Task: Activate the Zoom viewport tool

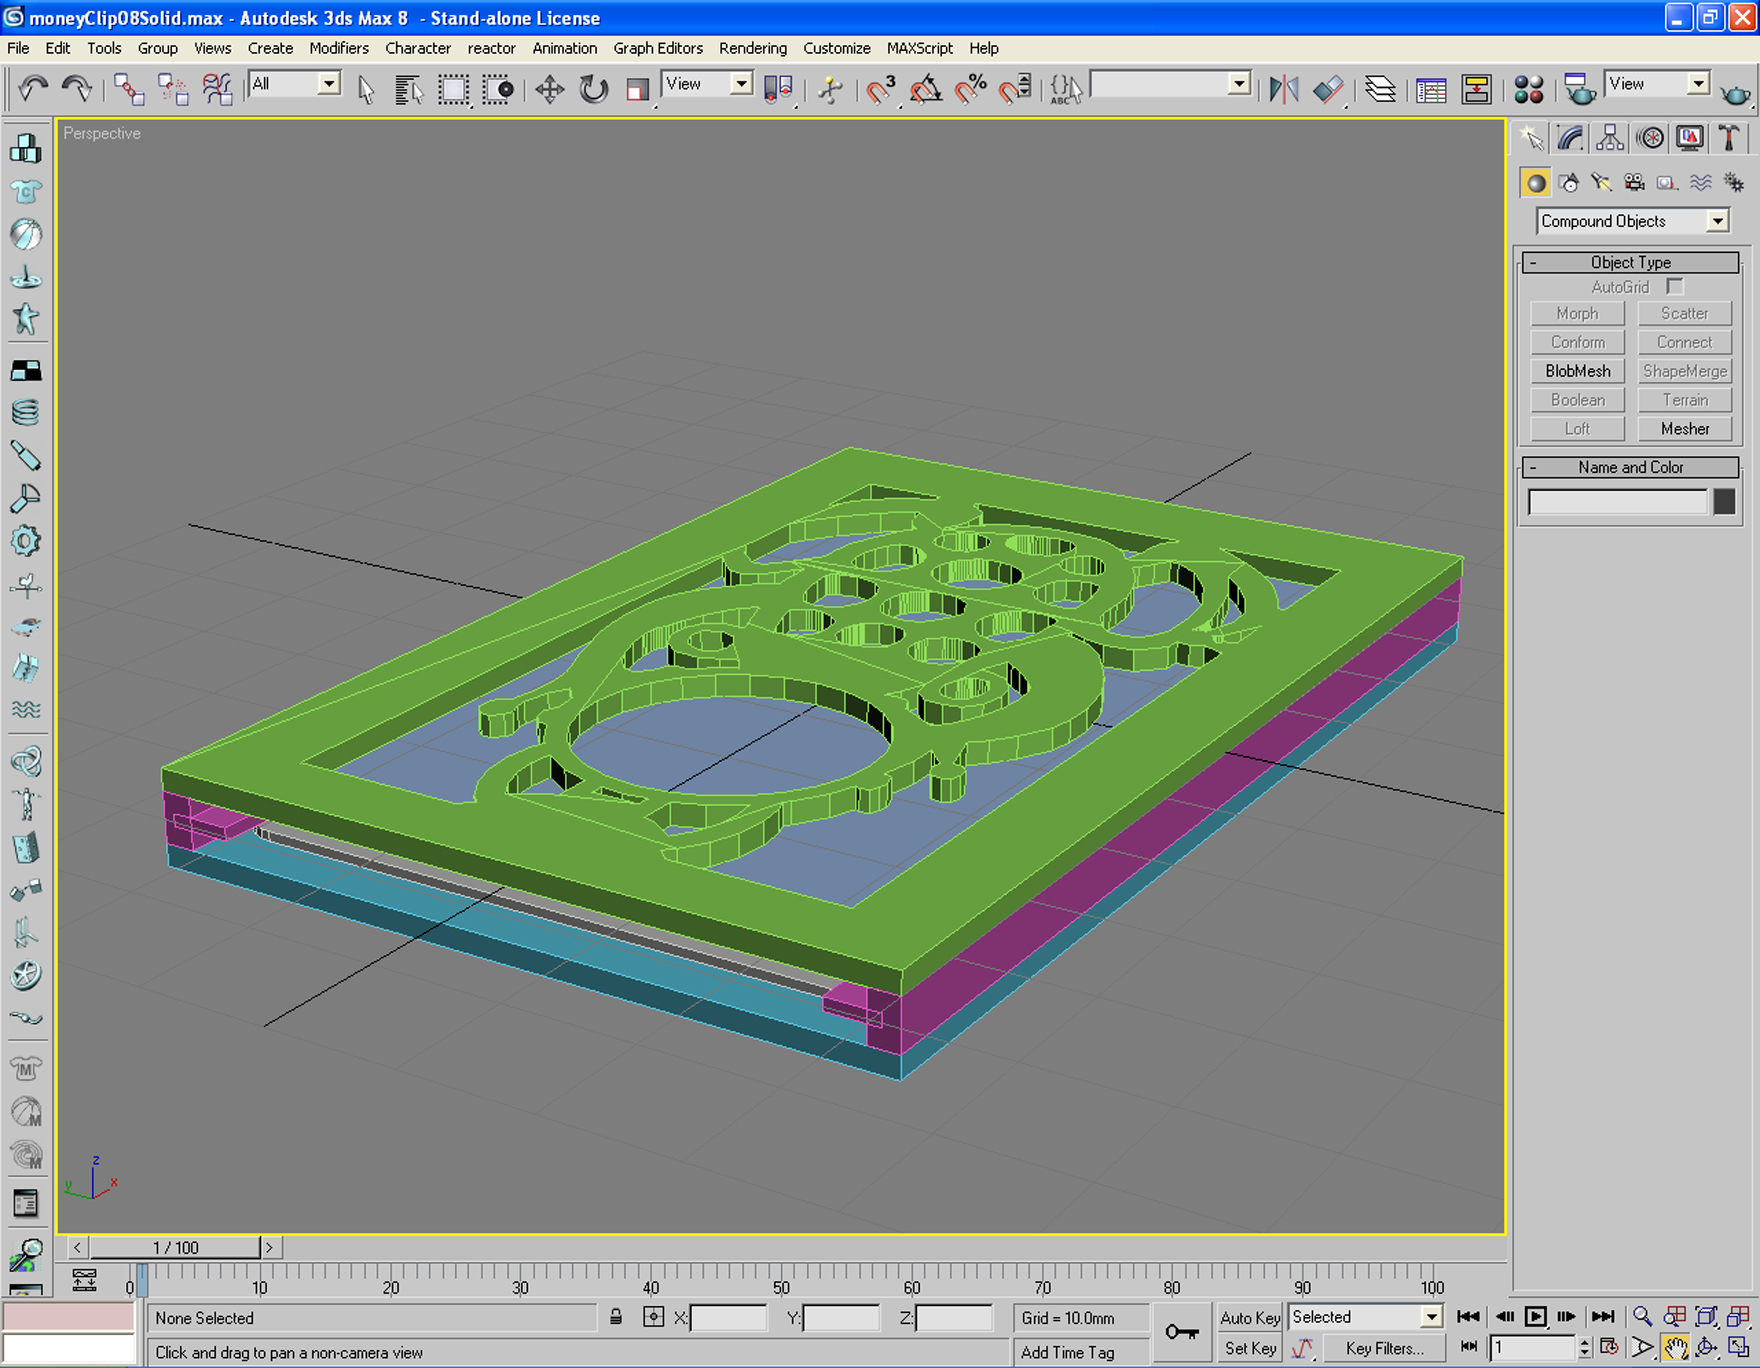Action: click(x=1642, y=1317)
